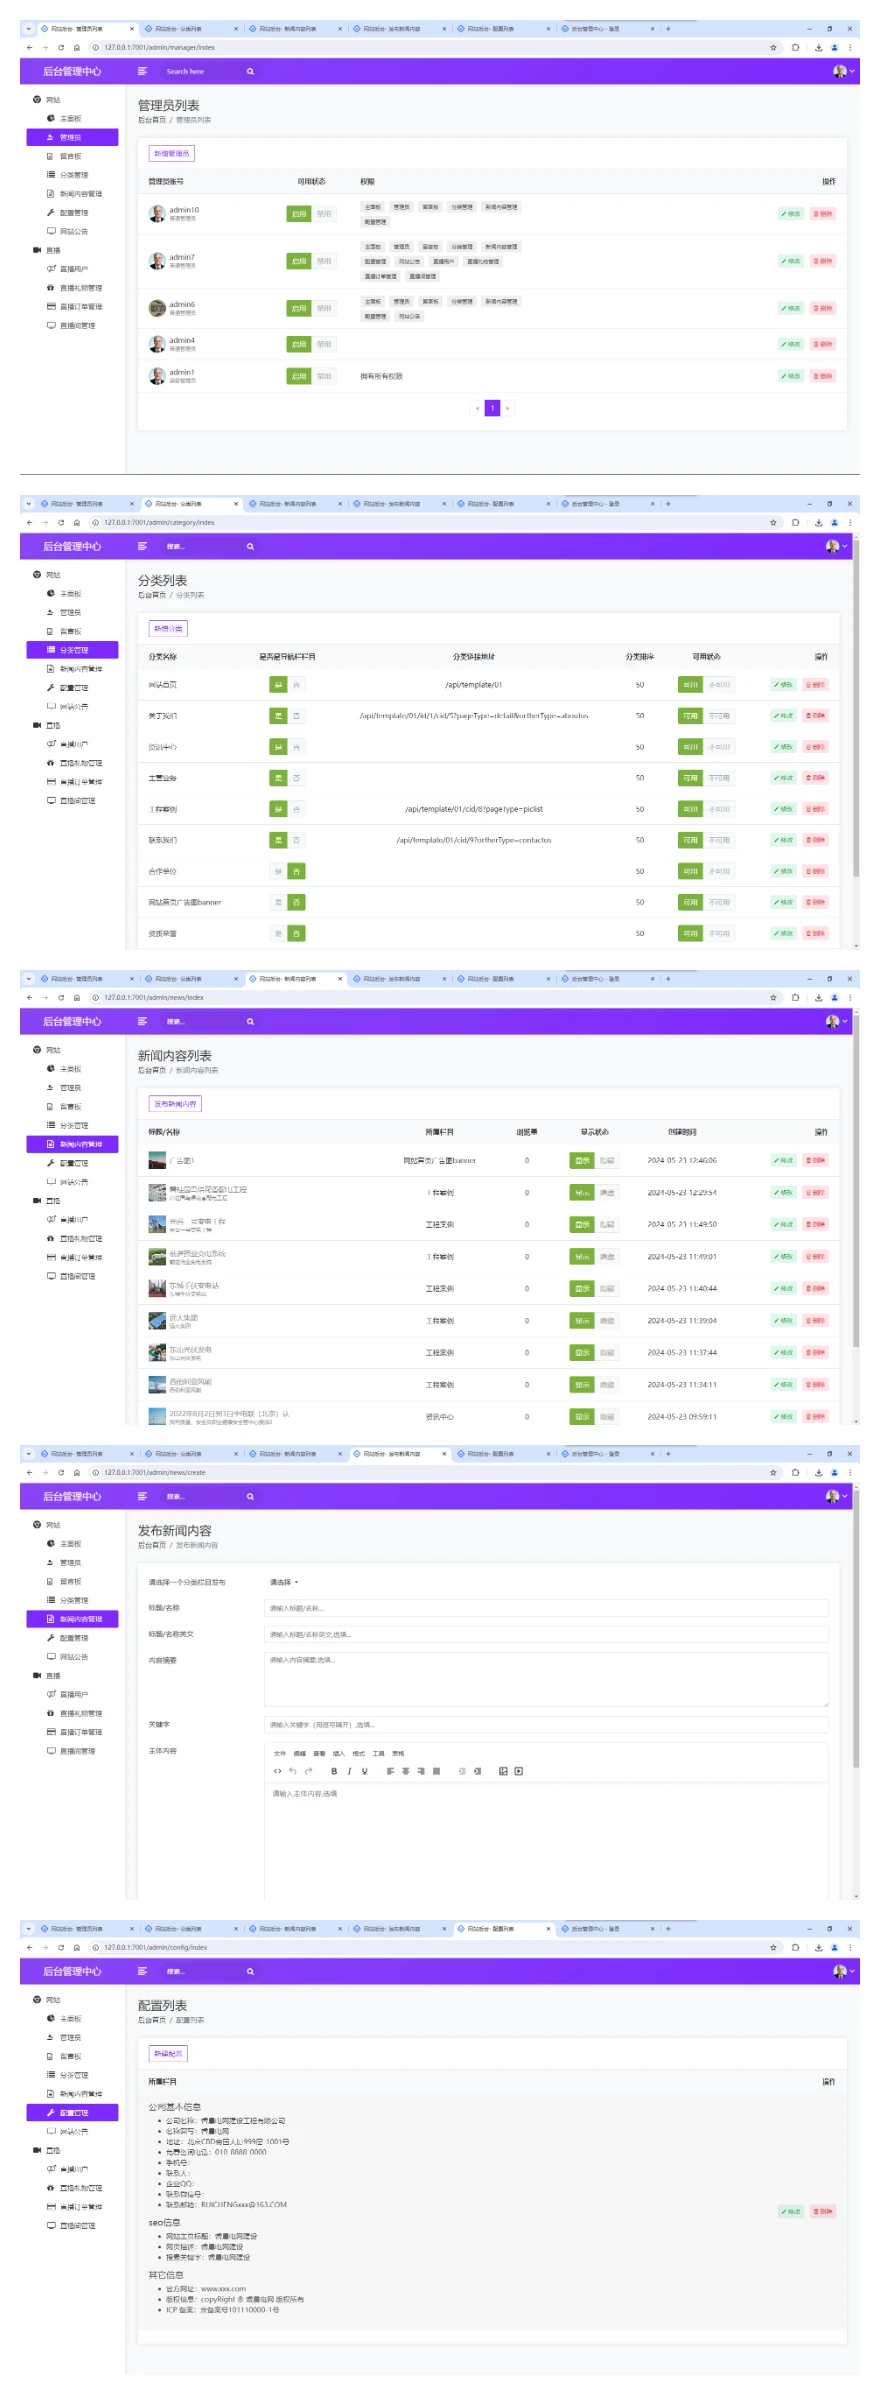Open avatar dropdown on 分类列表 page
Screen dimensions: 880x2395
(836, 546)
